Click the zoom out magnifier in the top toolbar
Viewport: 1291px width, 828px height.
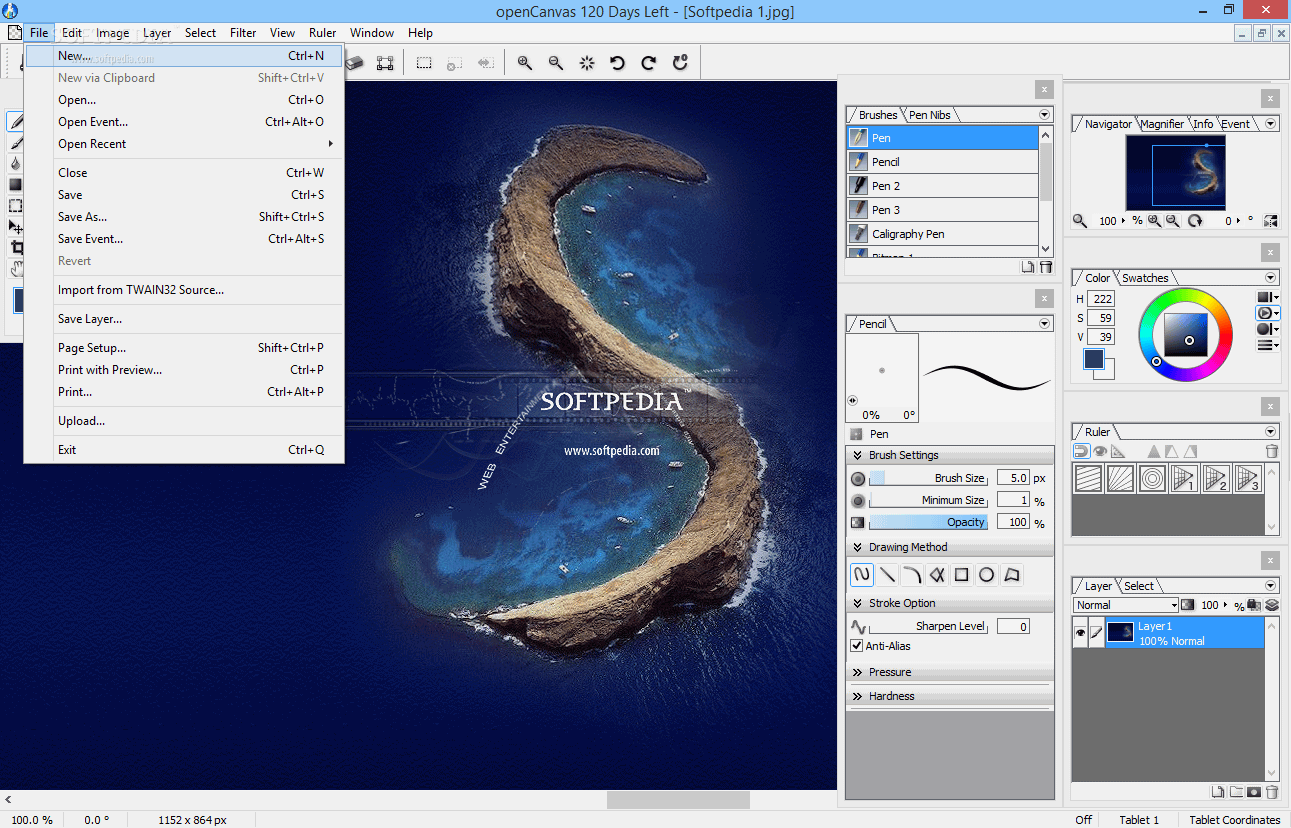[556, 63]
